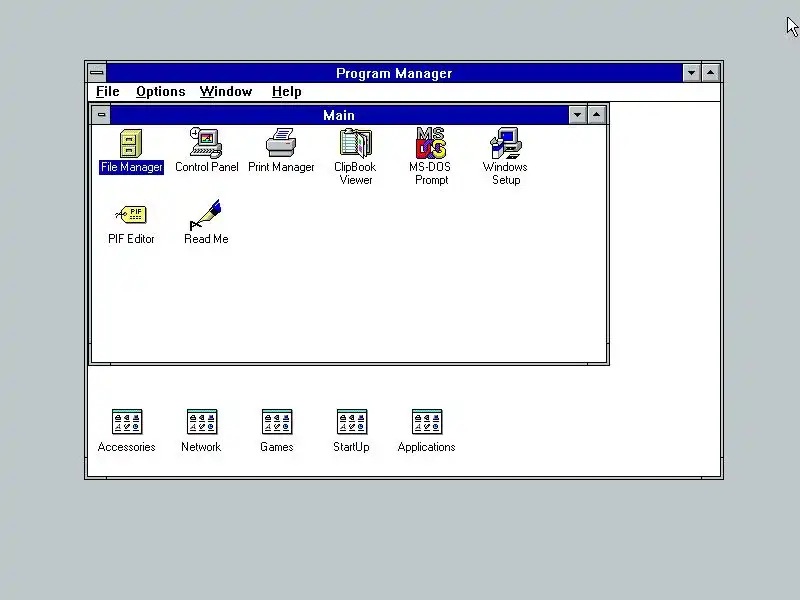
Task: Click the Windows Setup label text
Action: pos(505,173)
